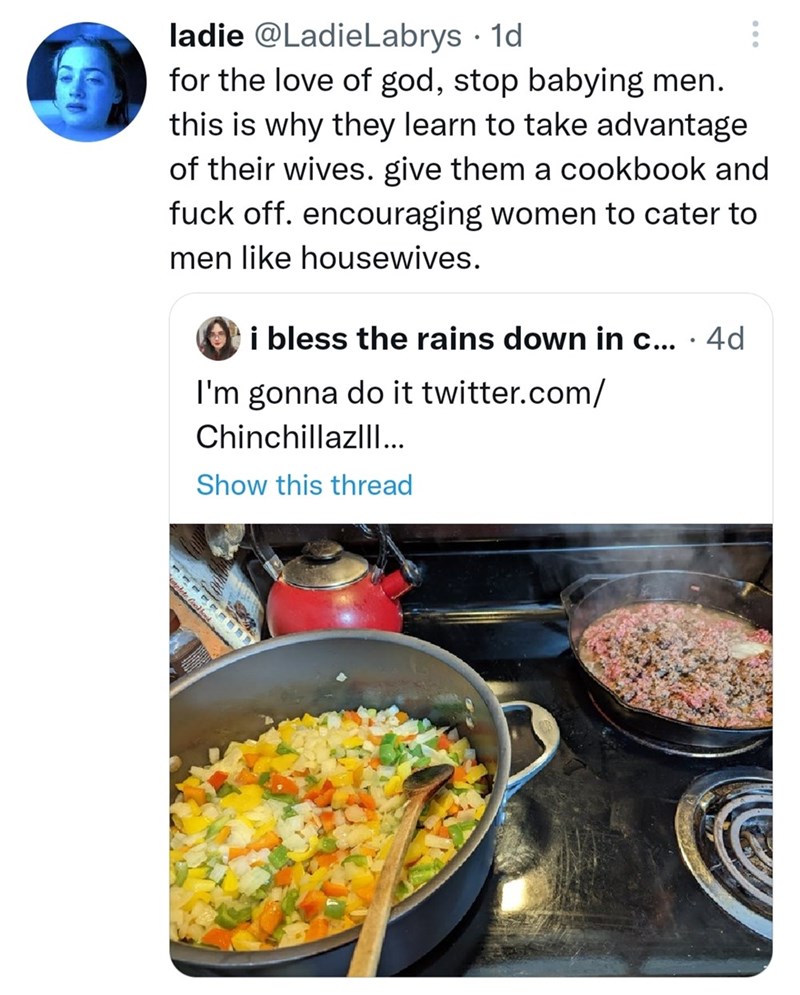This screenshot has width=800, height=995.
Task: Click the quoted tweet author's avatar
Action: (x=219, y=338)
